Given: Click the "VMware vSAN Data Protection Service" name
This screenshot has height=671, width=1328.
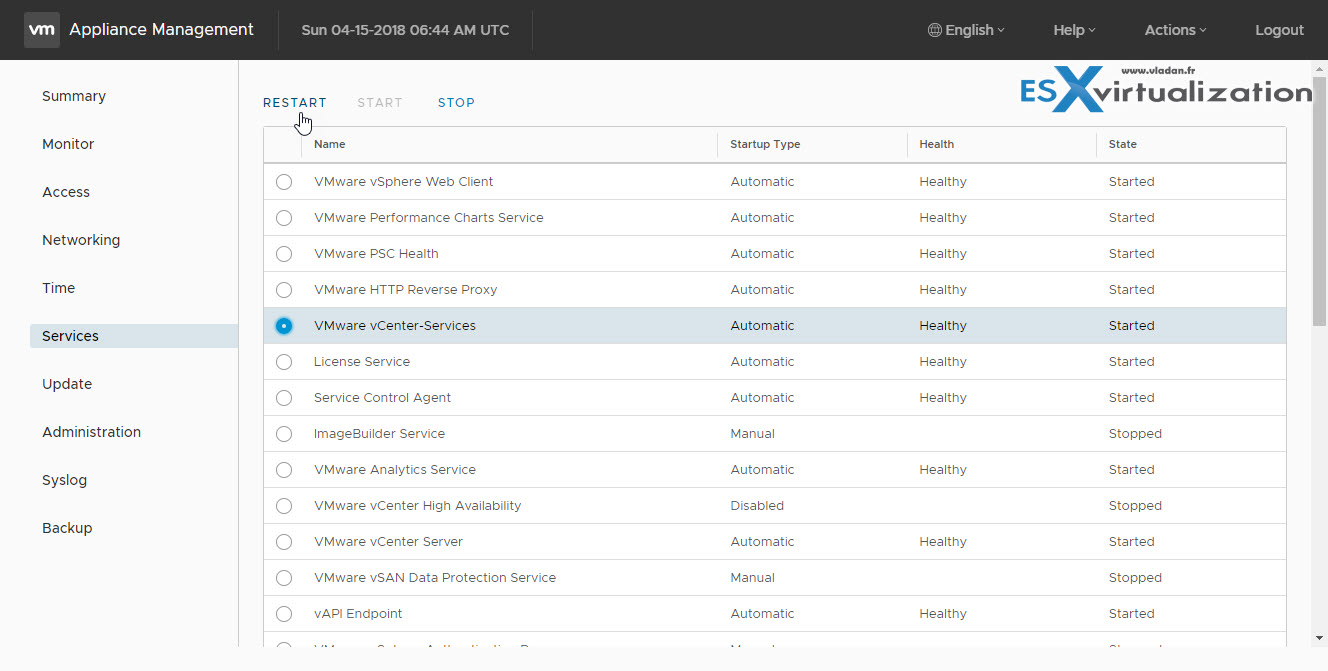Looking at the screenshot, I should (x=435, y=578).
